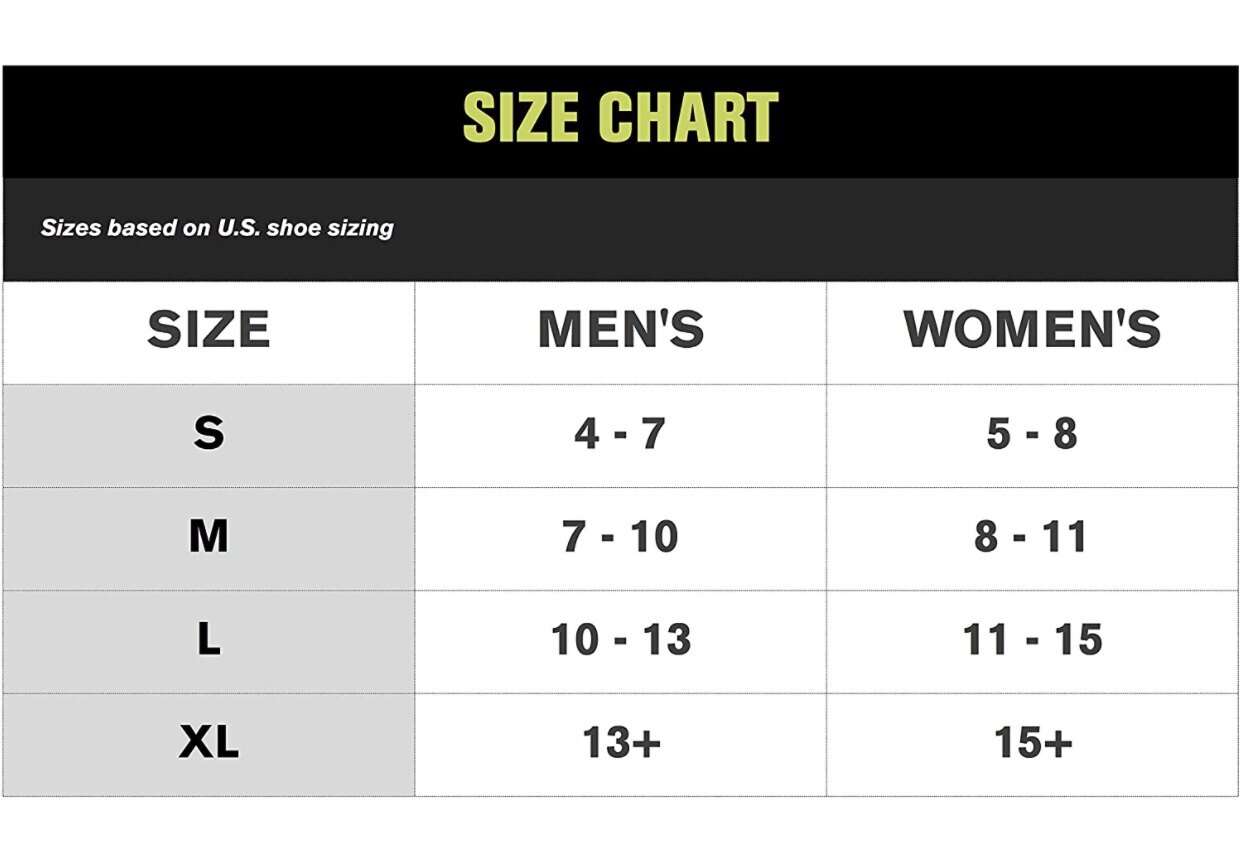Click women's 11 - 15 range
This screenshot has width=1242, height=850.
(1032, 640)
